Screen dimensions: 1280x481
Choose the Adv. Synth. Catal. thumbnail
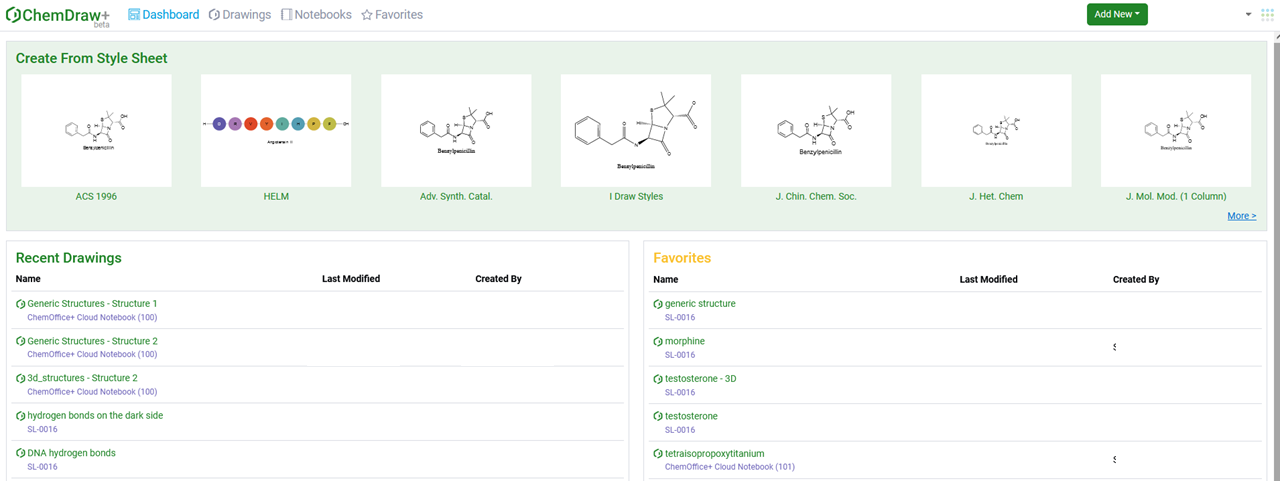456,131
